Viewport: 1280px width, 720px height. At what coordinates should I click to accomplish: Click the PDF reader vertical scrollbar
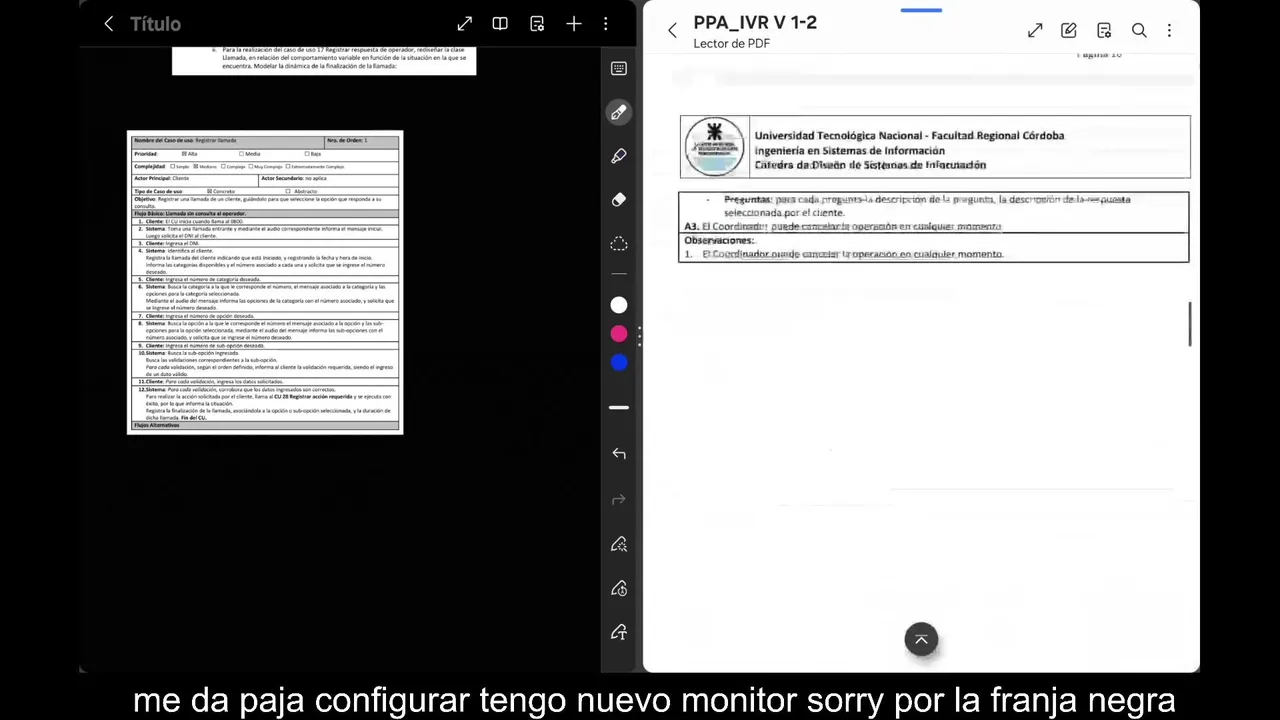point(1189,324)
